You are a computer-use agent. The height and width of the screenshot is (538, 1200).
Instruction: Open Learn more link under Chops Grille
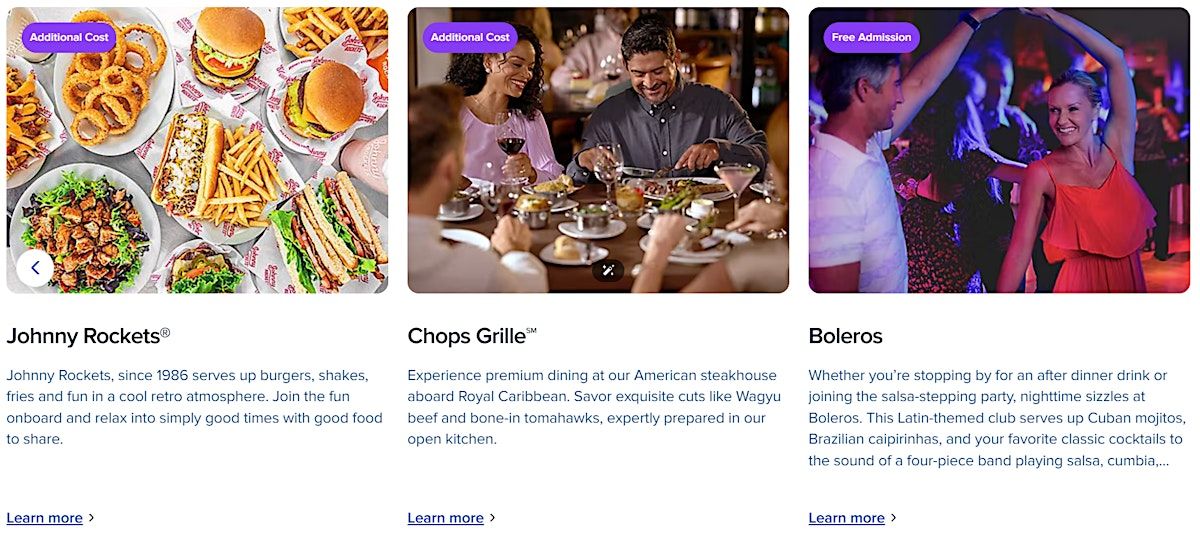click(x=445, y=518)
